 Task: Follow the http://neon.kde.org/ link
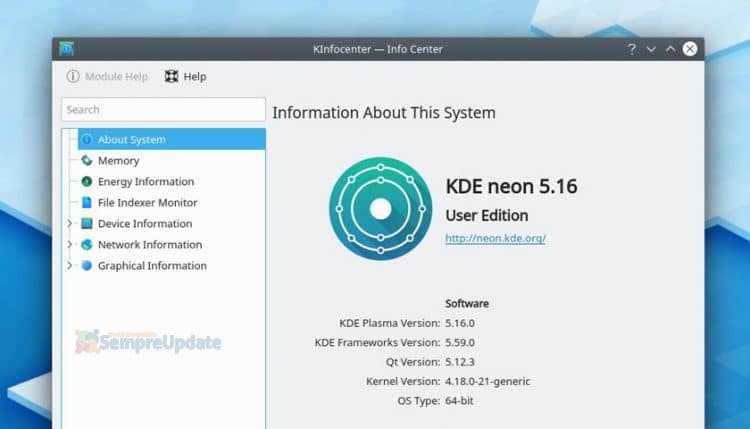coord(496,238)
